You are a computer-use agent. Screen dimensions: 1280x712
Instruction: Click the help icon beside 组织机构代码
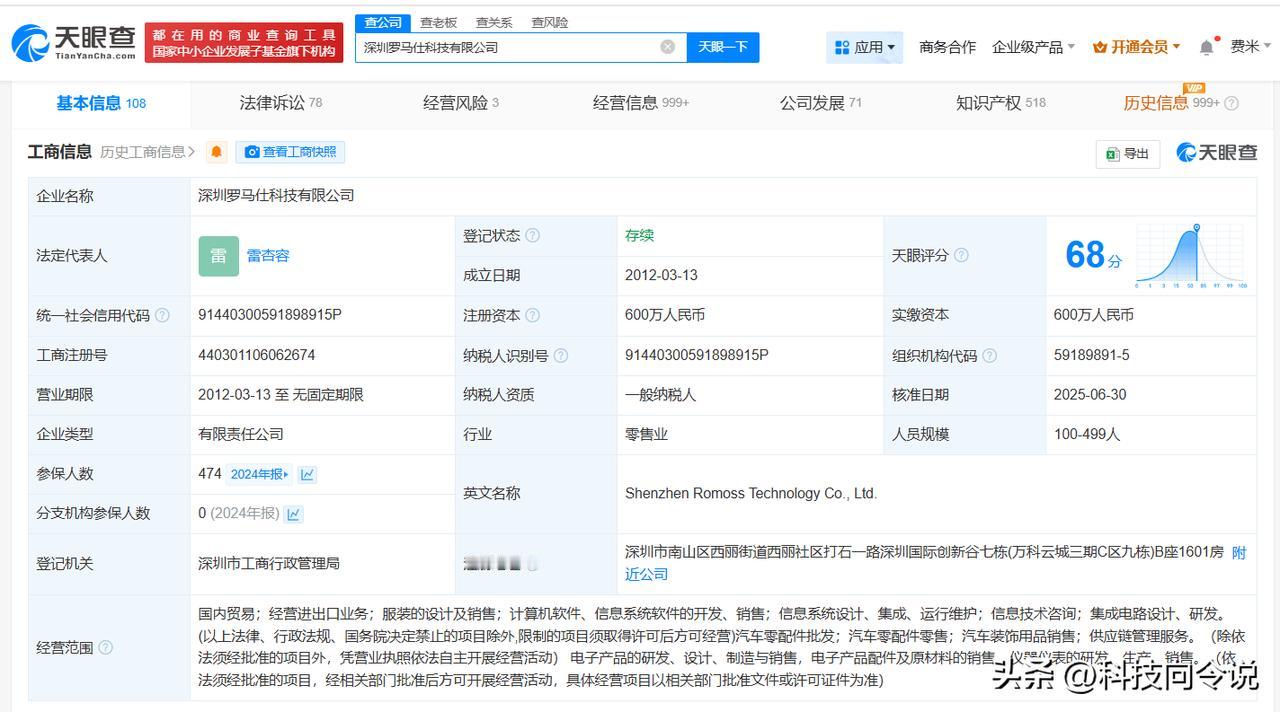[x=989, y=355]
